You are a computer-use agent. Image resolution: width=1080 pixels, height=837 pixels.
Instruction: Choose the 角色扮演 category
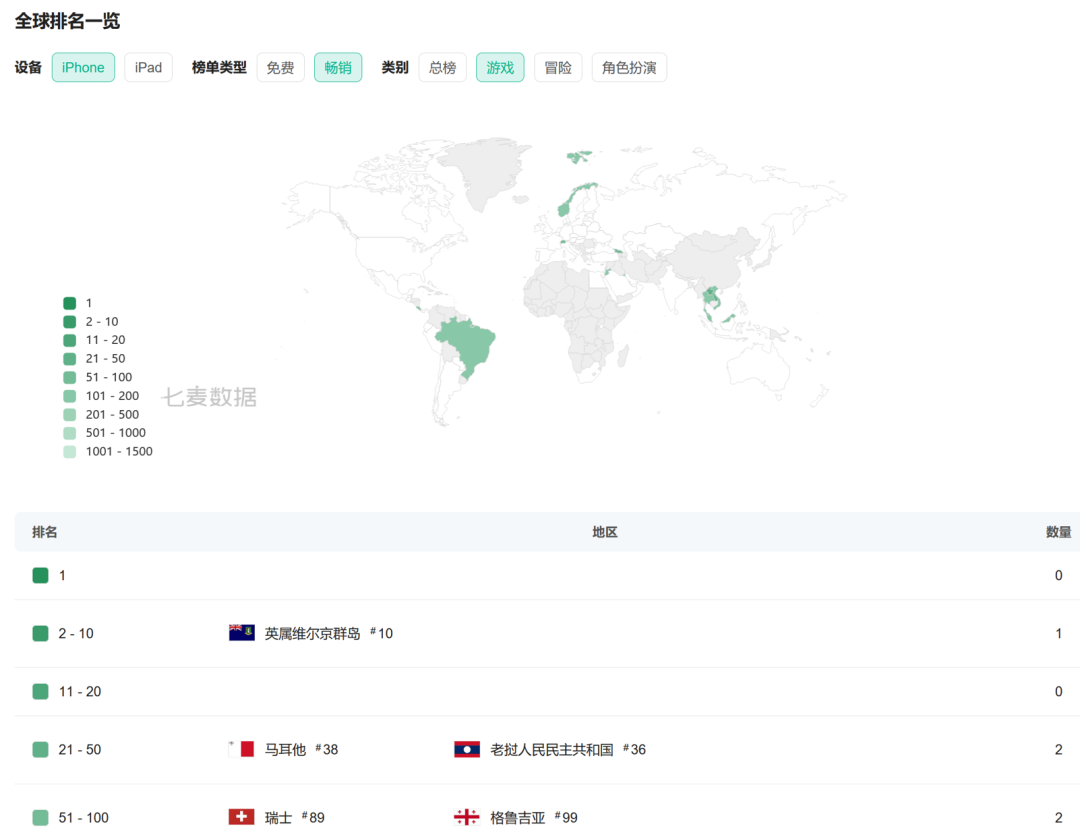pyautogui.click(x=629, y=68)
